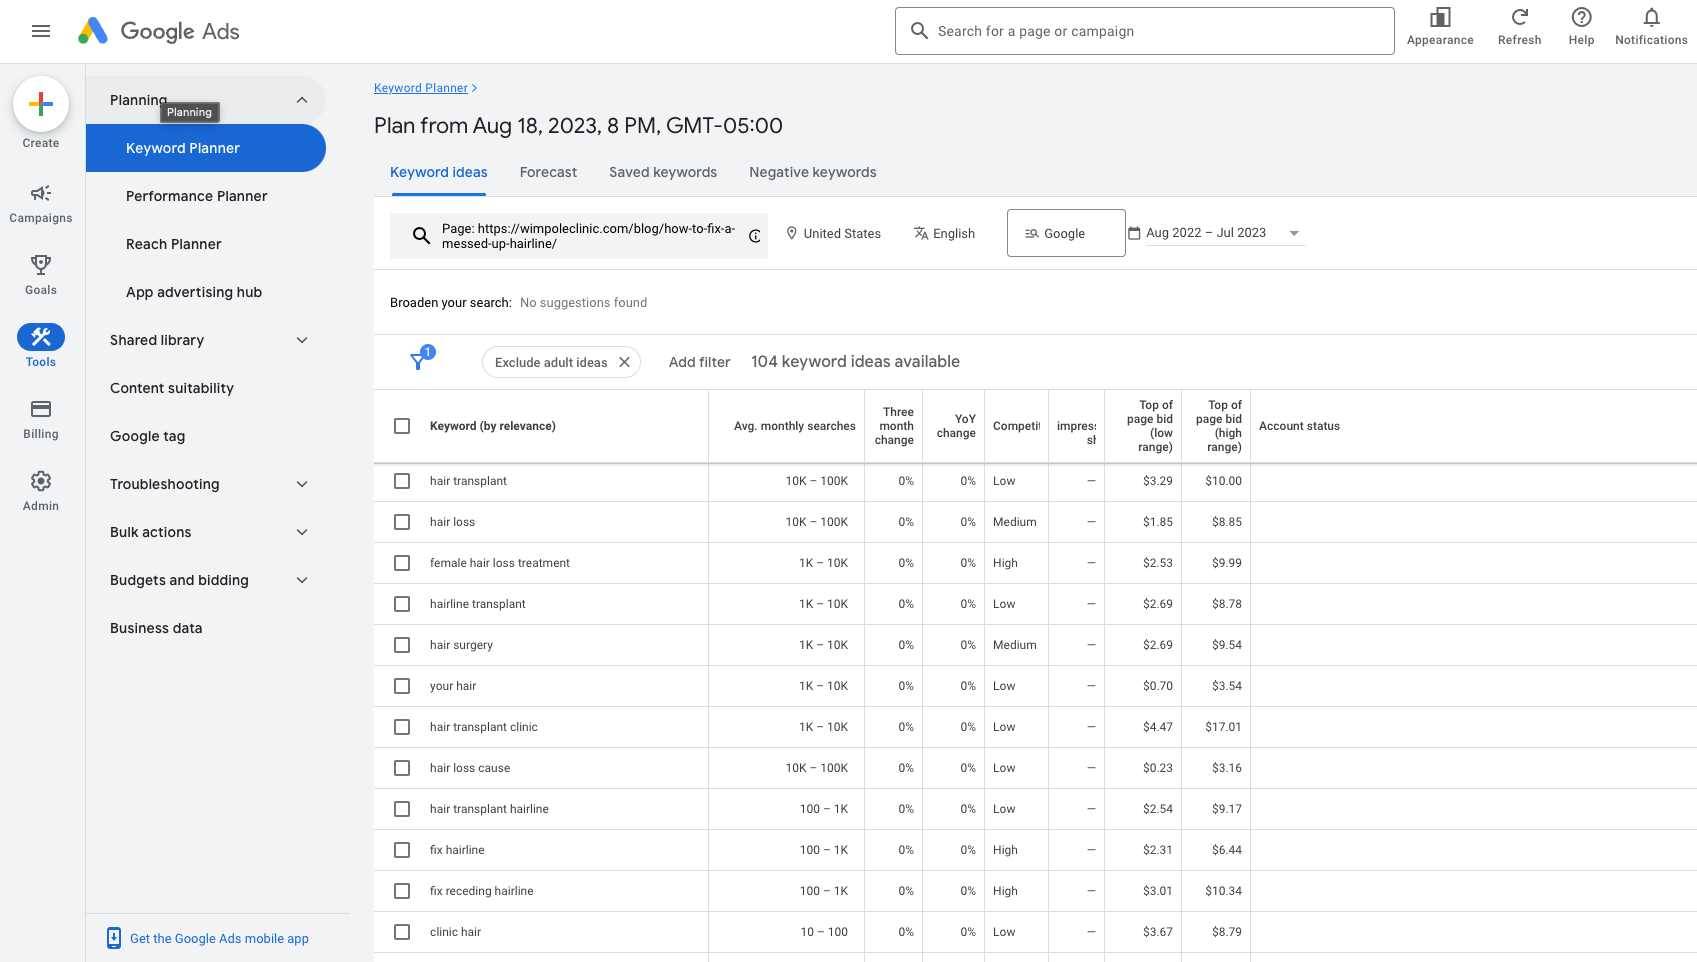Check the your hair row
Screen dimensions: 1697x962
[x=402, y=686]
